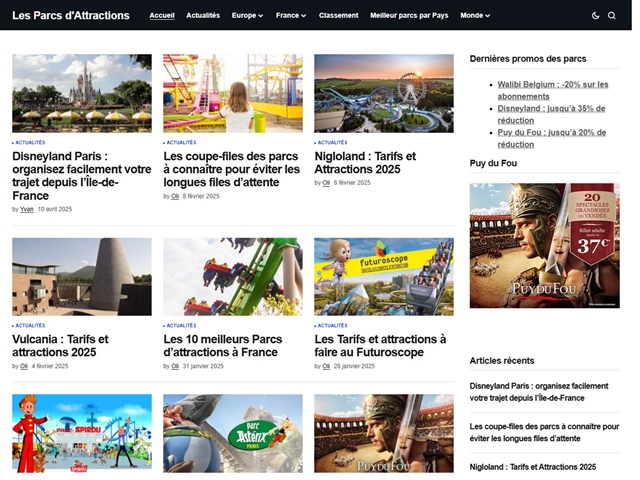Select the 4 février 2025 date text
640x480 pixels.
50,366
